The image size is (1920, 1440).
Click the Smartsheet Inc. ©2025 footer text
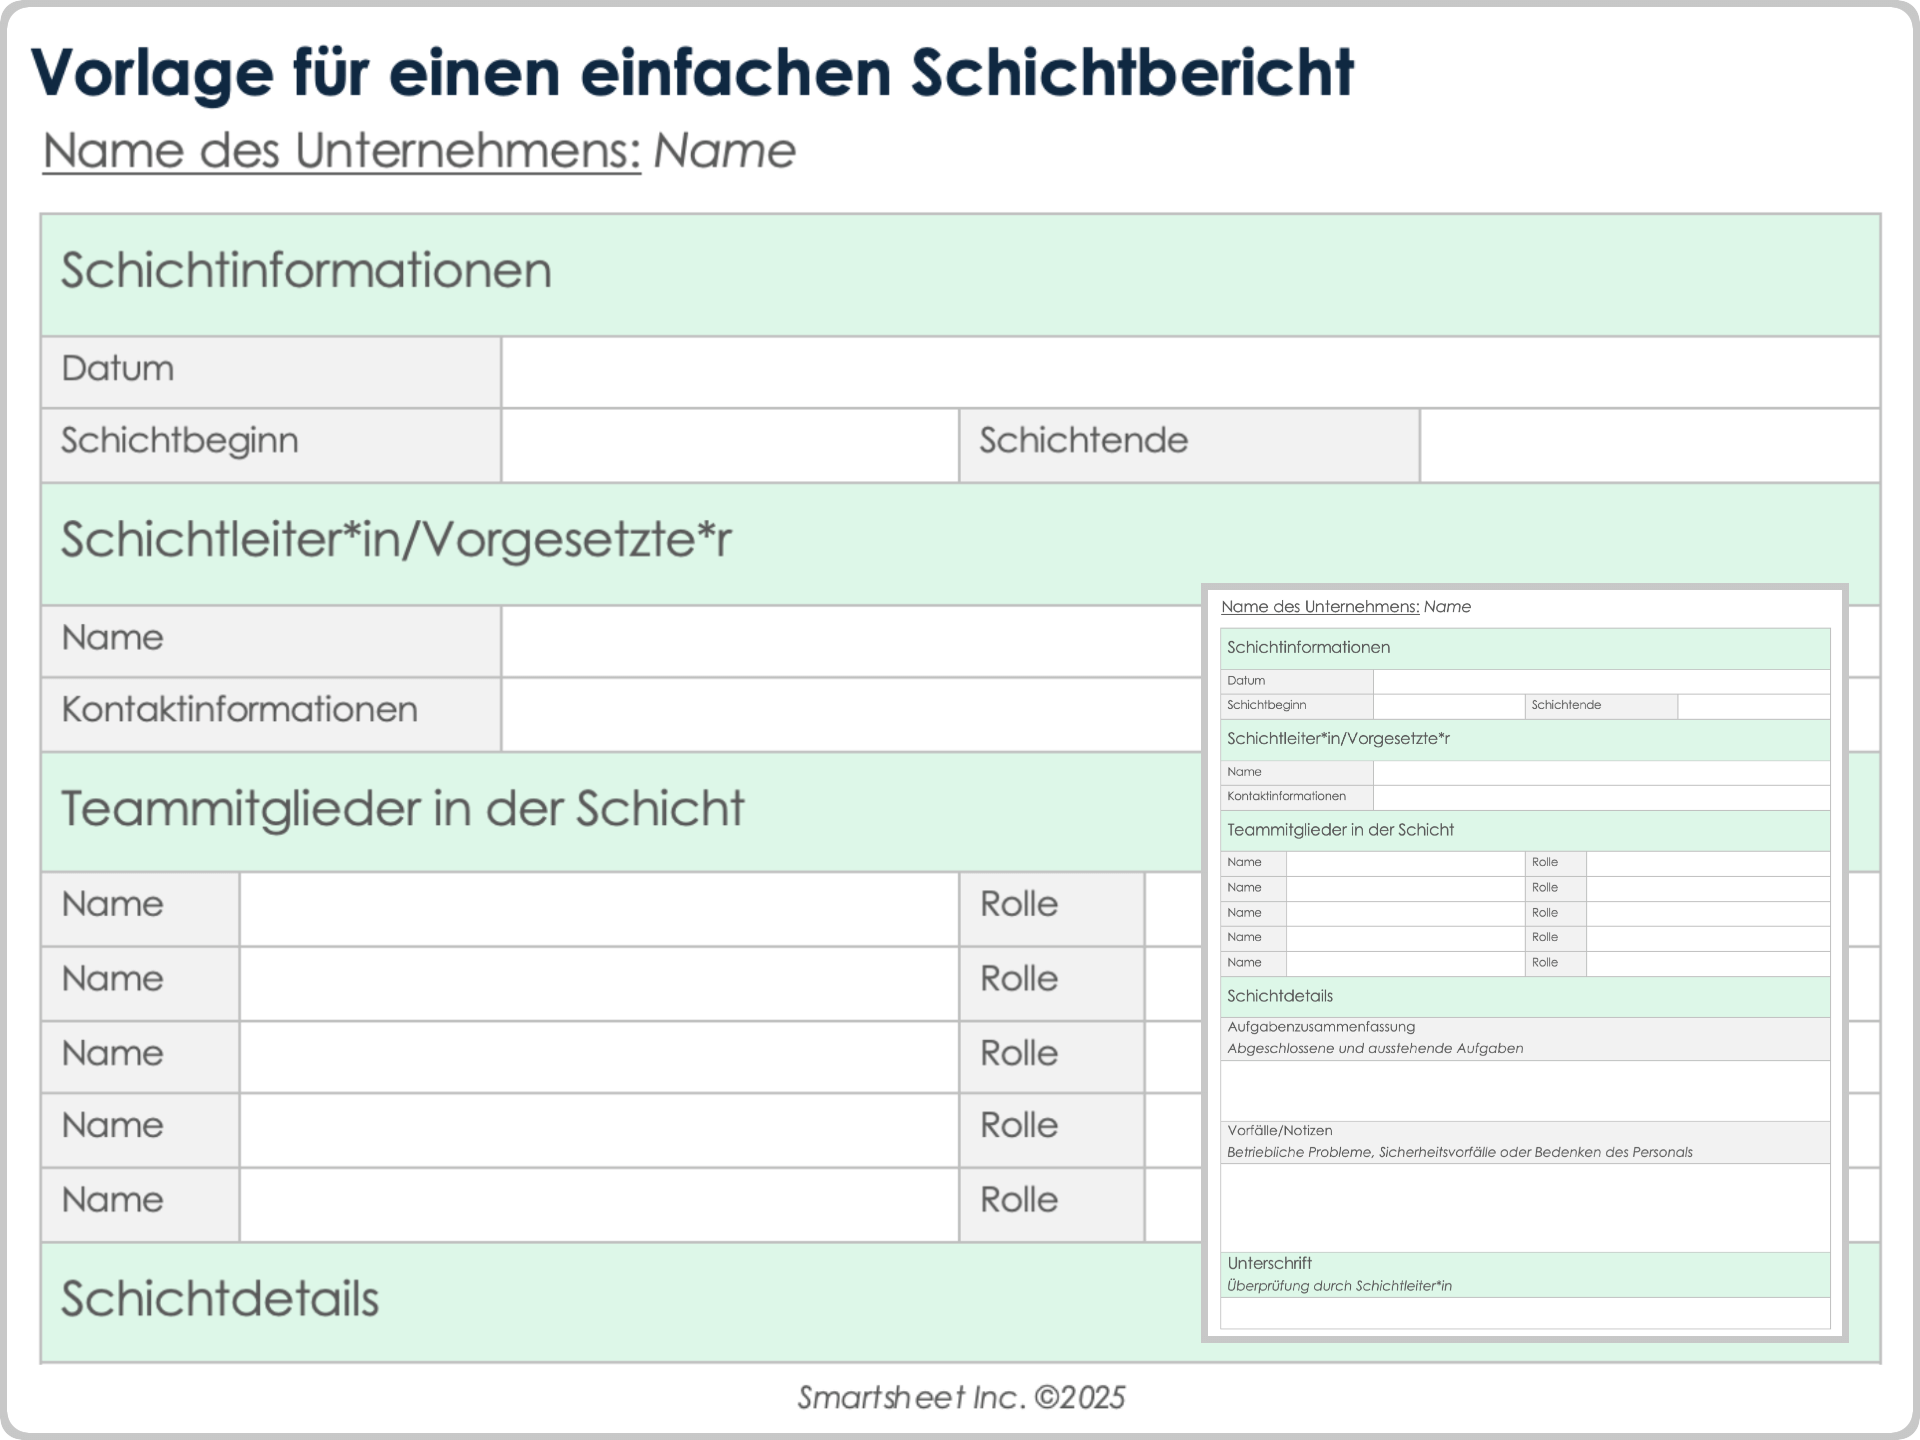(960, 1397)
